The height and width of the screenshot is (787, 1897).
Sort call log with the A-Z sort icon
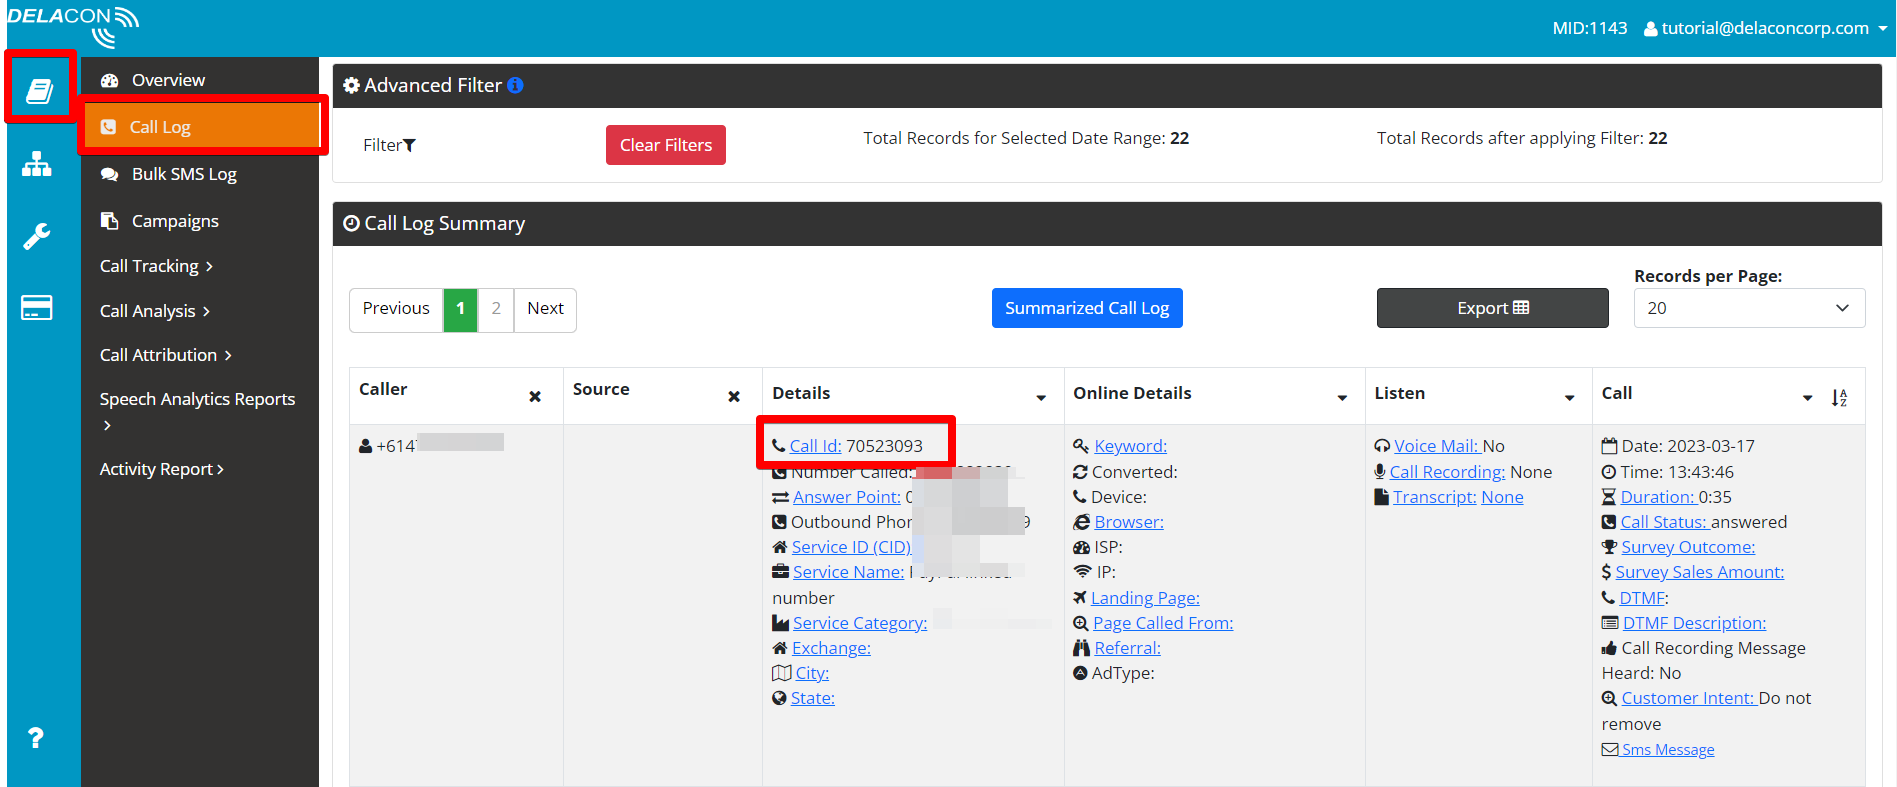[1839, 398]
